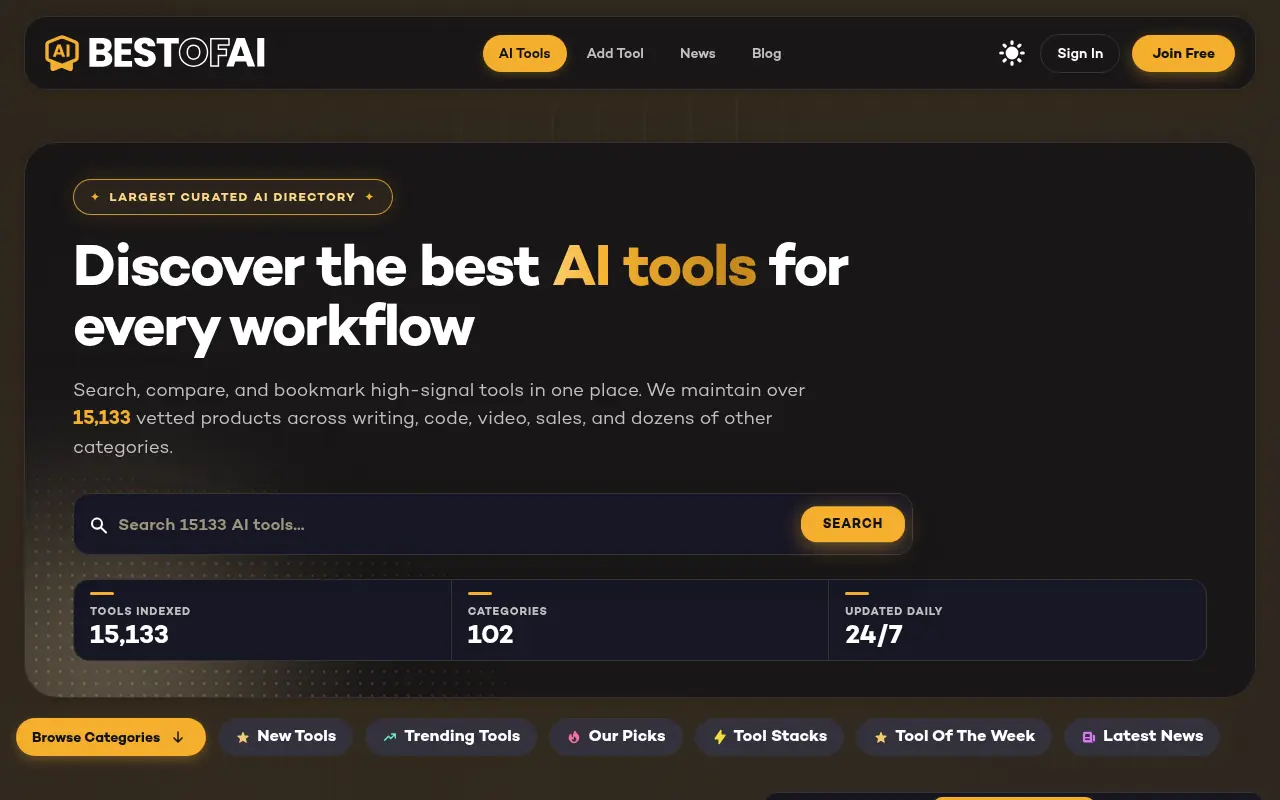The image size is (1280, 800).
Task: Open the AI Tools nav tab
Action: pyautogui.click(x=525, y=53)
